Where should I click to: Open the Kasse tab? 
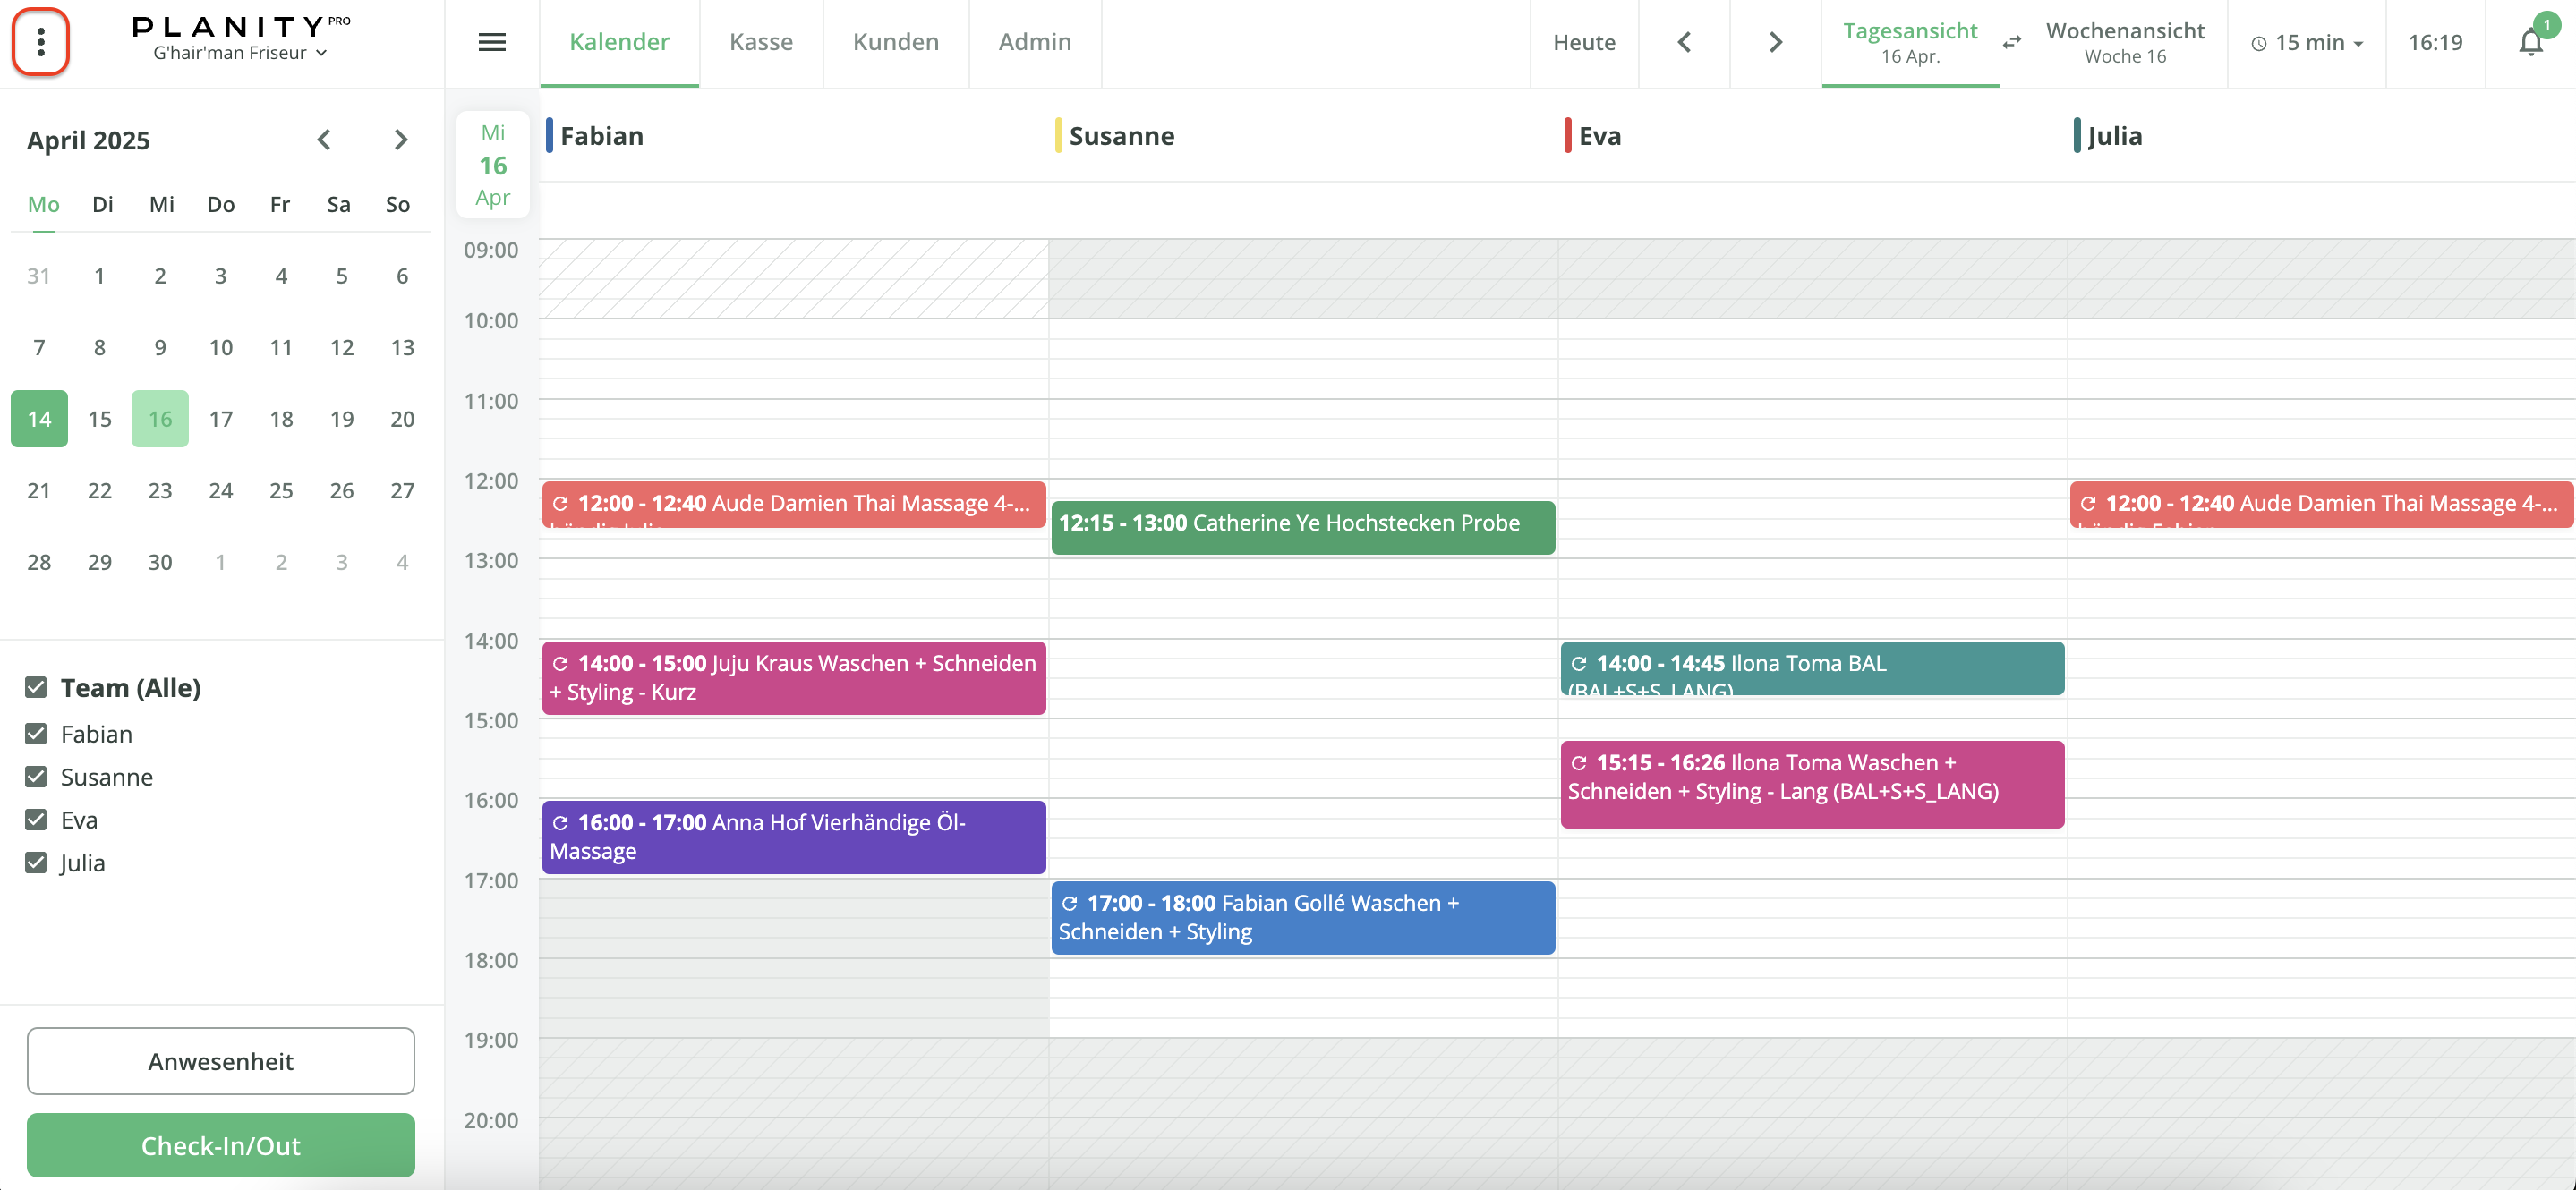[760, 42]
